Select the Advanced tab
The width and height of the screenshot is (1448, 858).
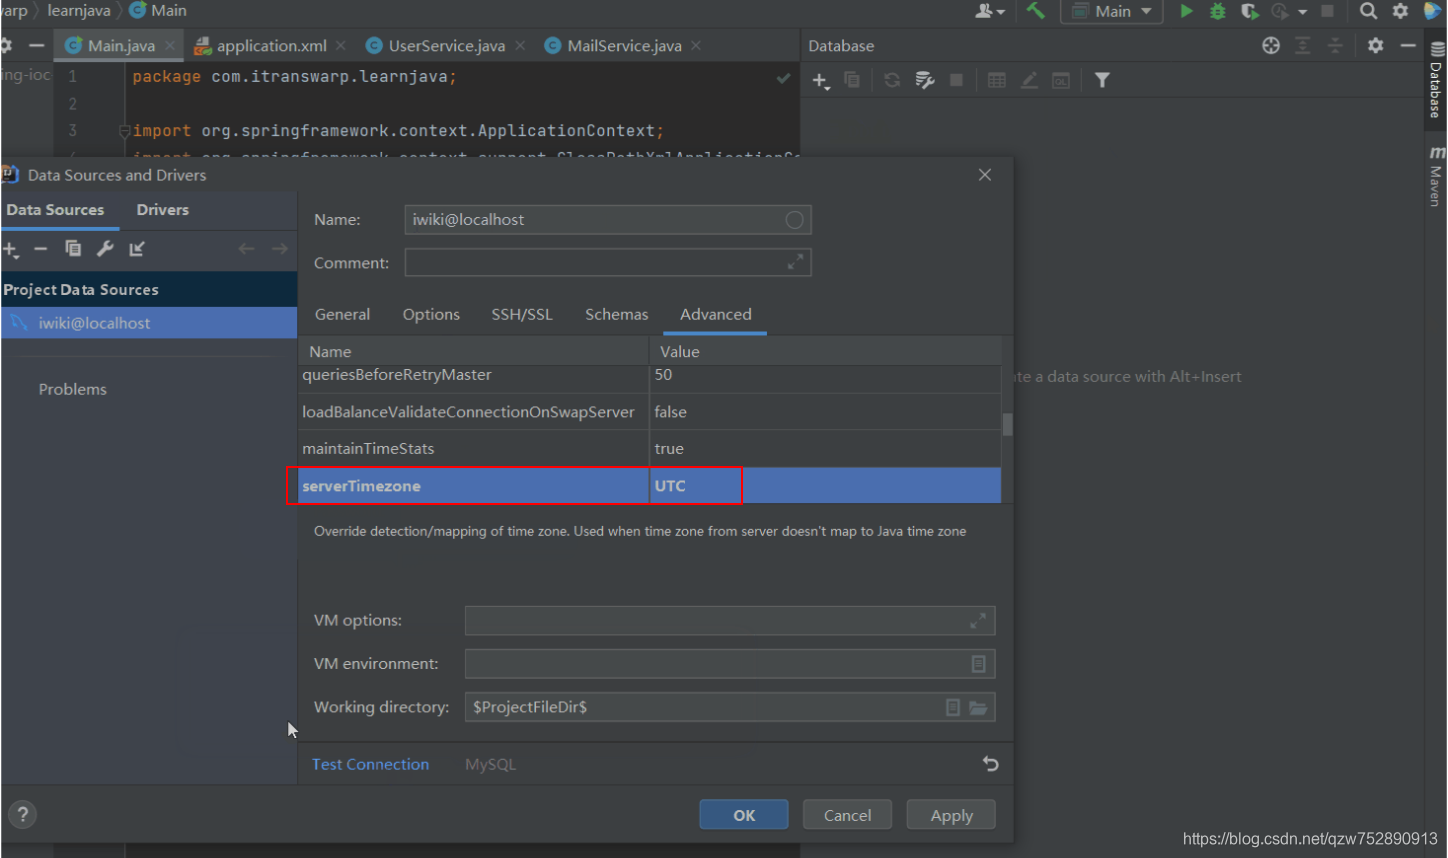[x=715, y=314]
